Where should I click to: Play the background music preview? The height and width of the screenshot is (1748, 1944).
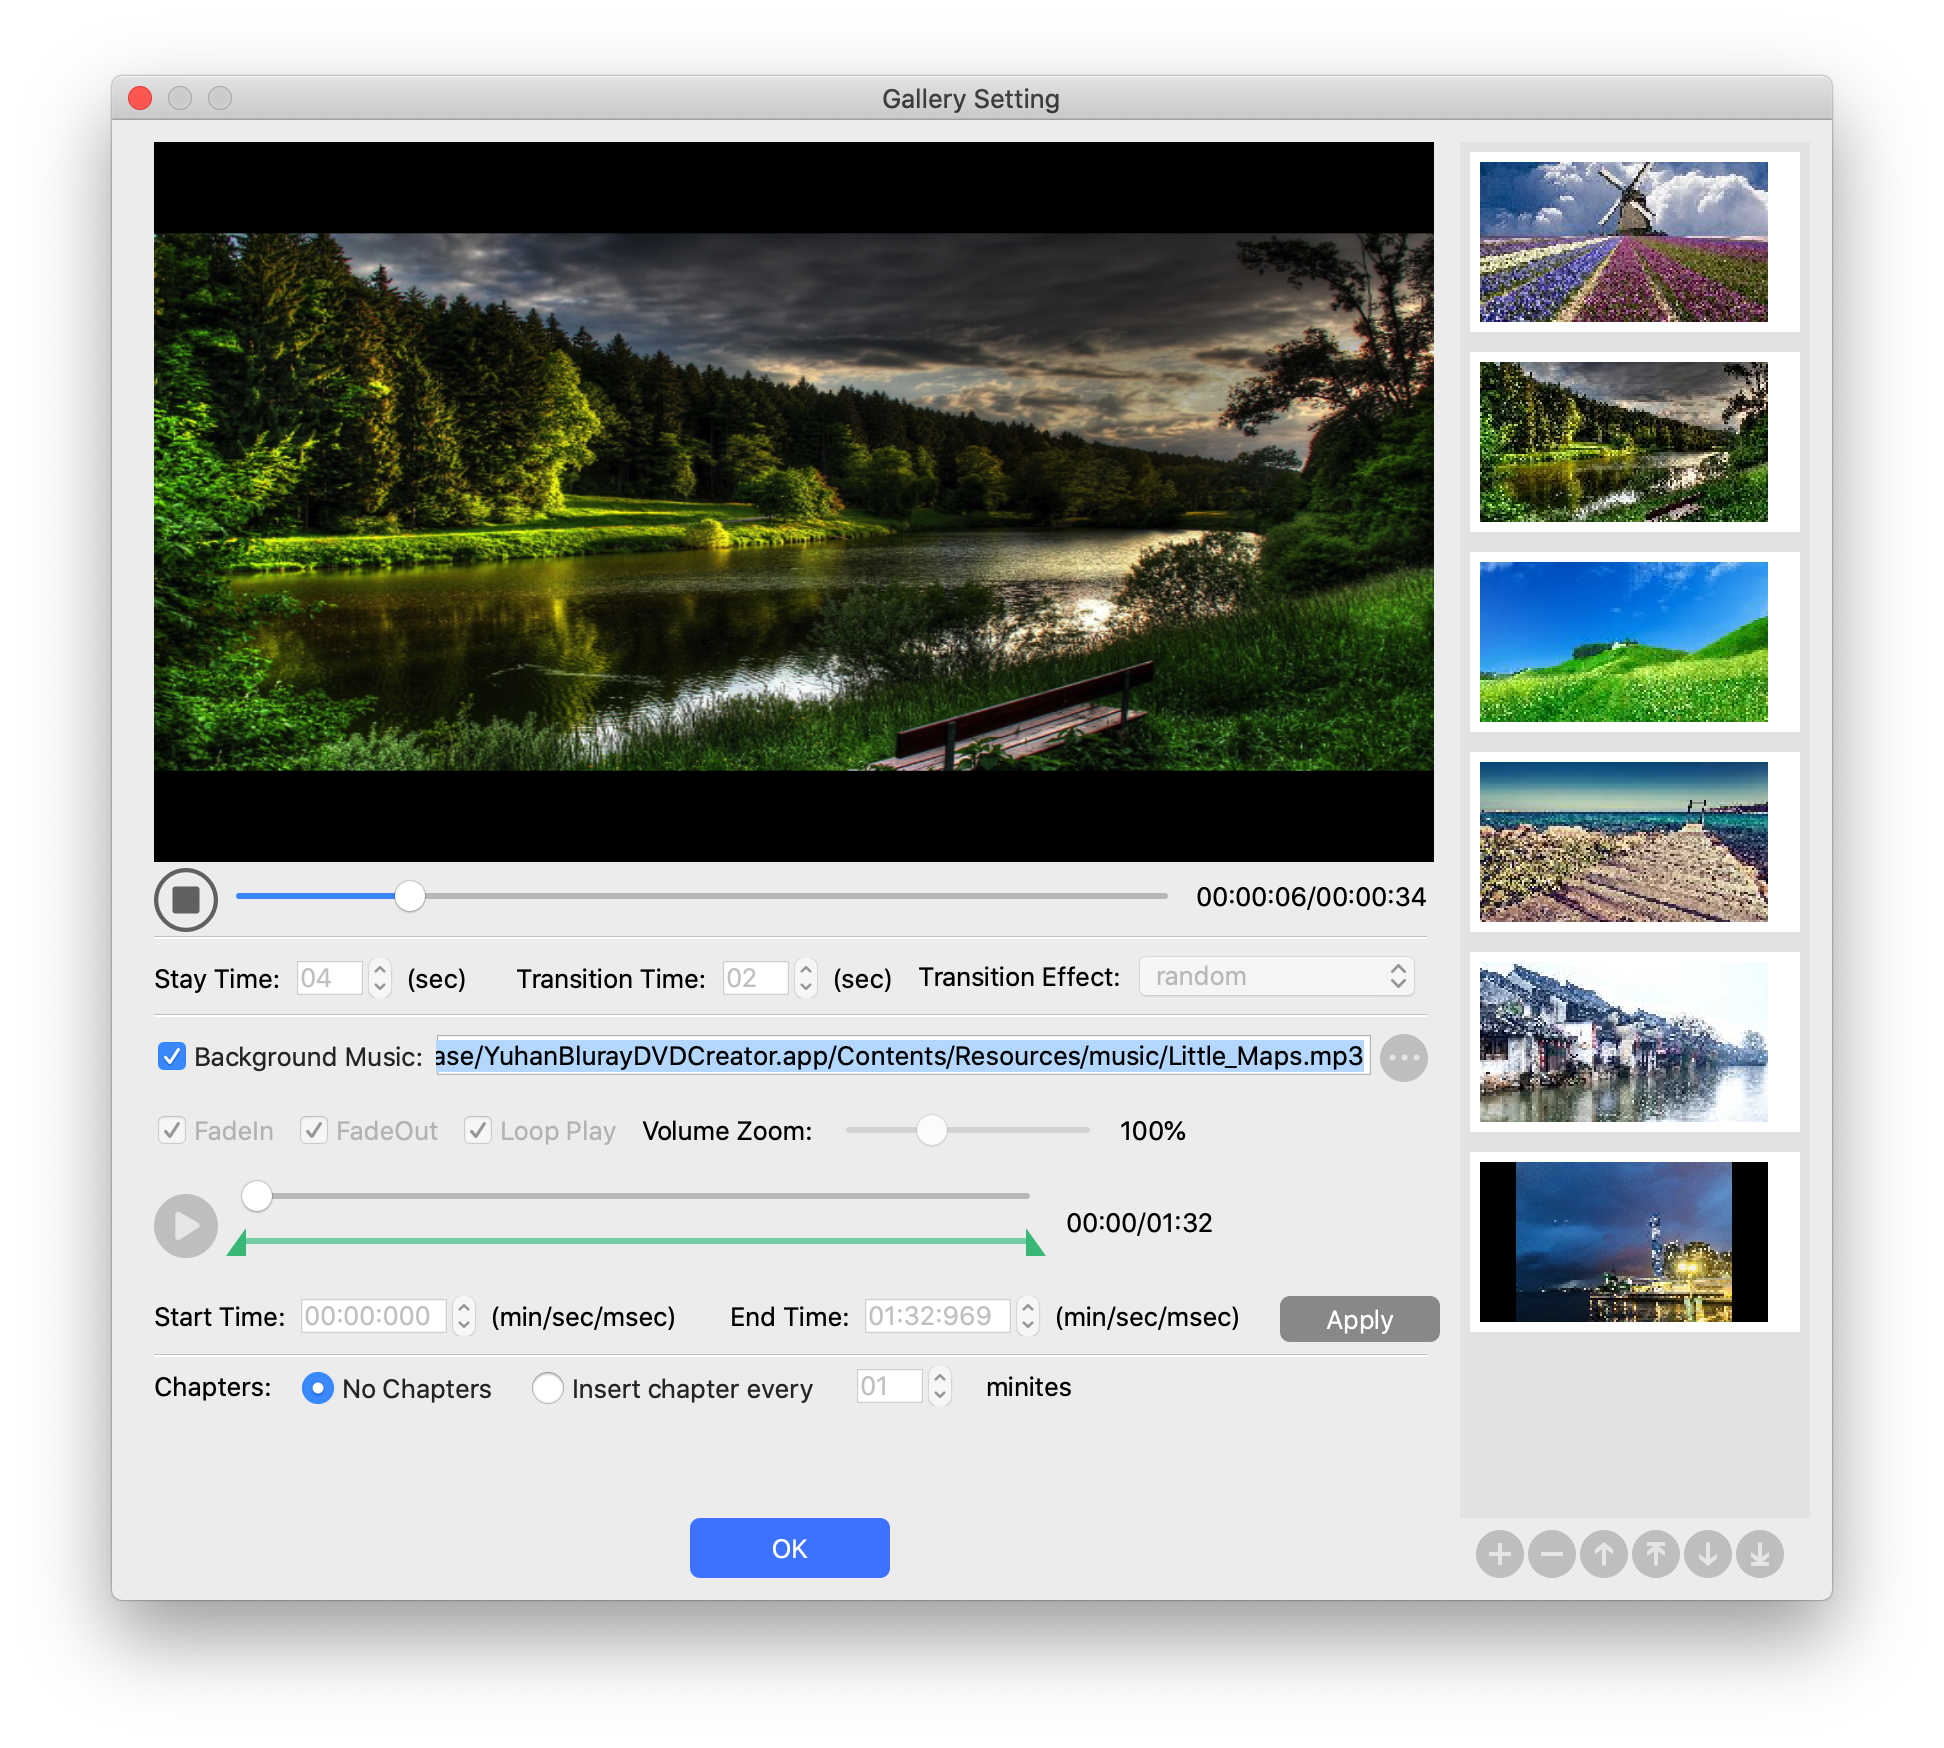click(186, 1225)
